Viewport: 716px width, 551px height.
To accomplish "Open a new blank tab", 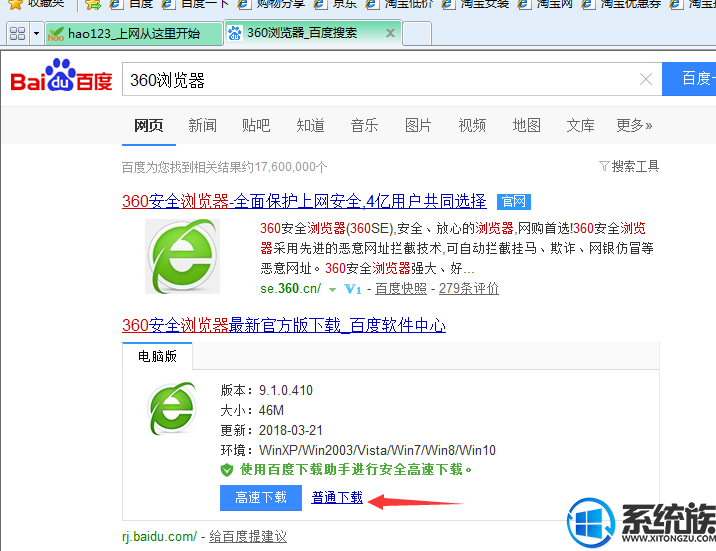I will 417,33.
